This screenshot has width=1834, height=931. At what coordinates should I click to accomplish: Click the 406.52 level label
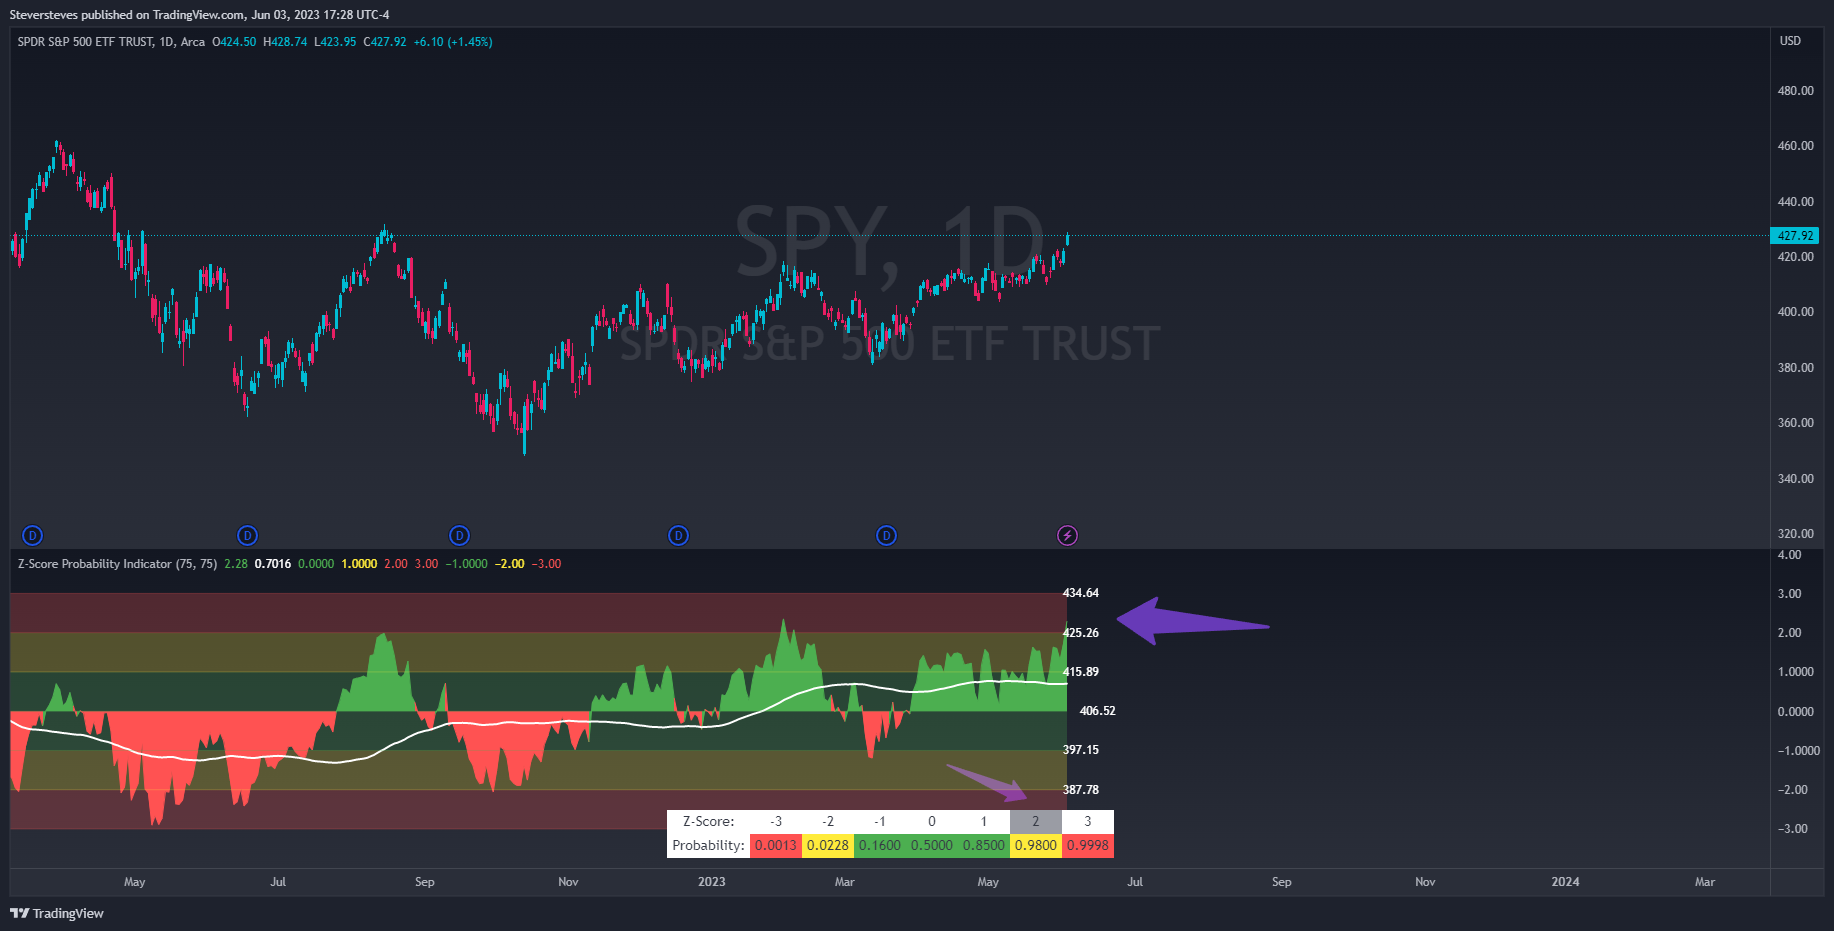pyautogui.click(x=1097, y=711)
